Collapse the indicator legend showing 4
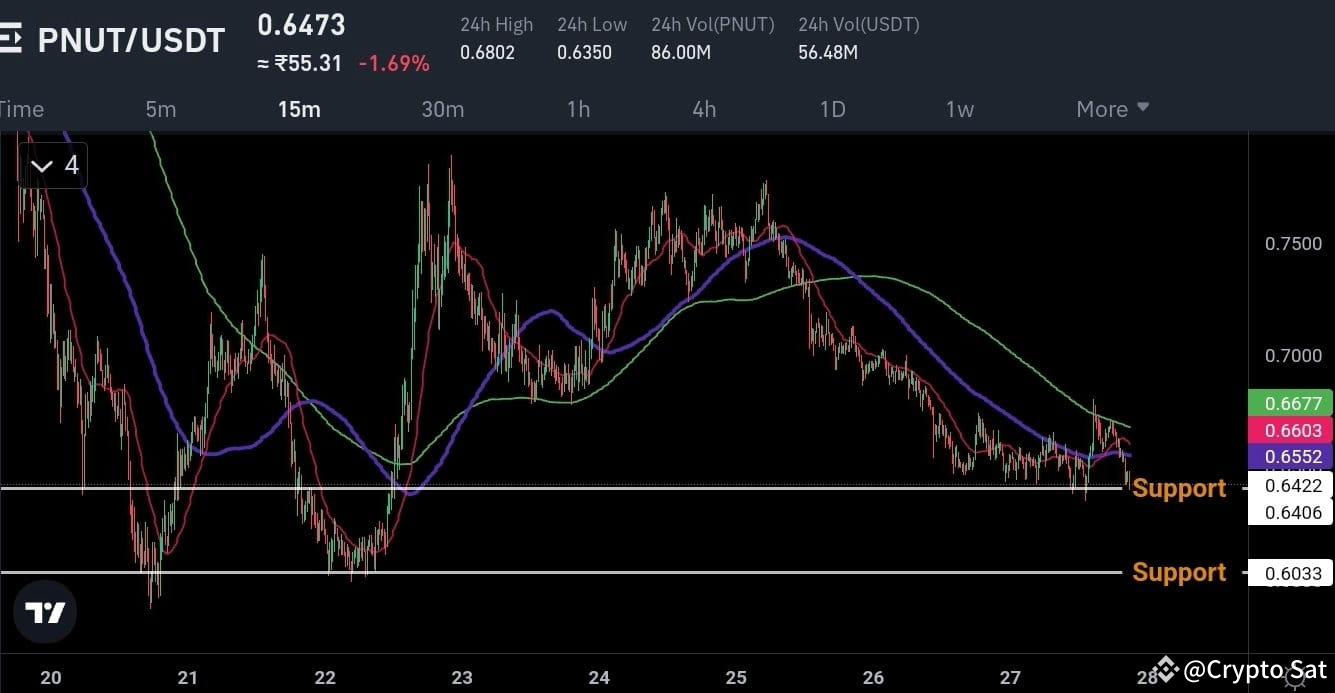 click(52, 165)
